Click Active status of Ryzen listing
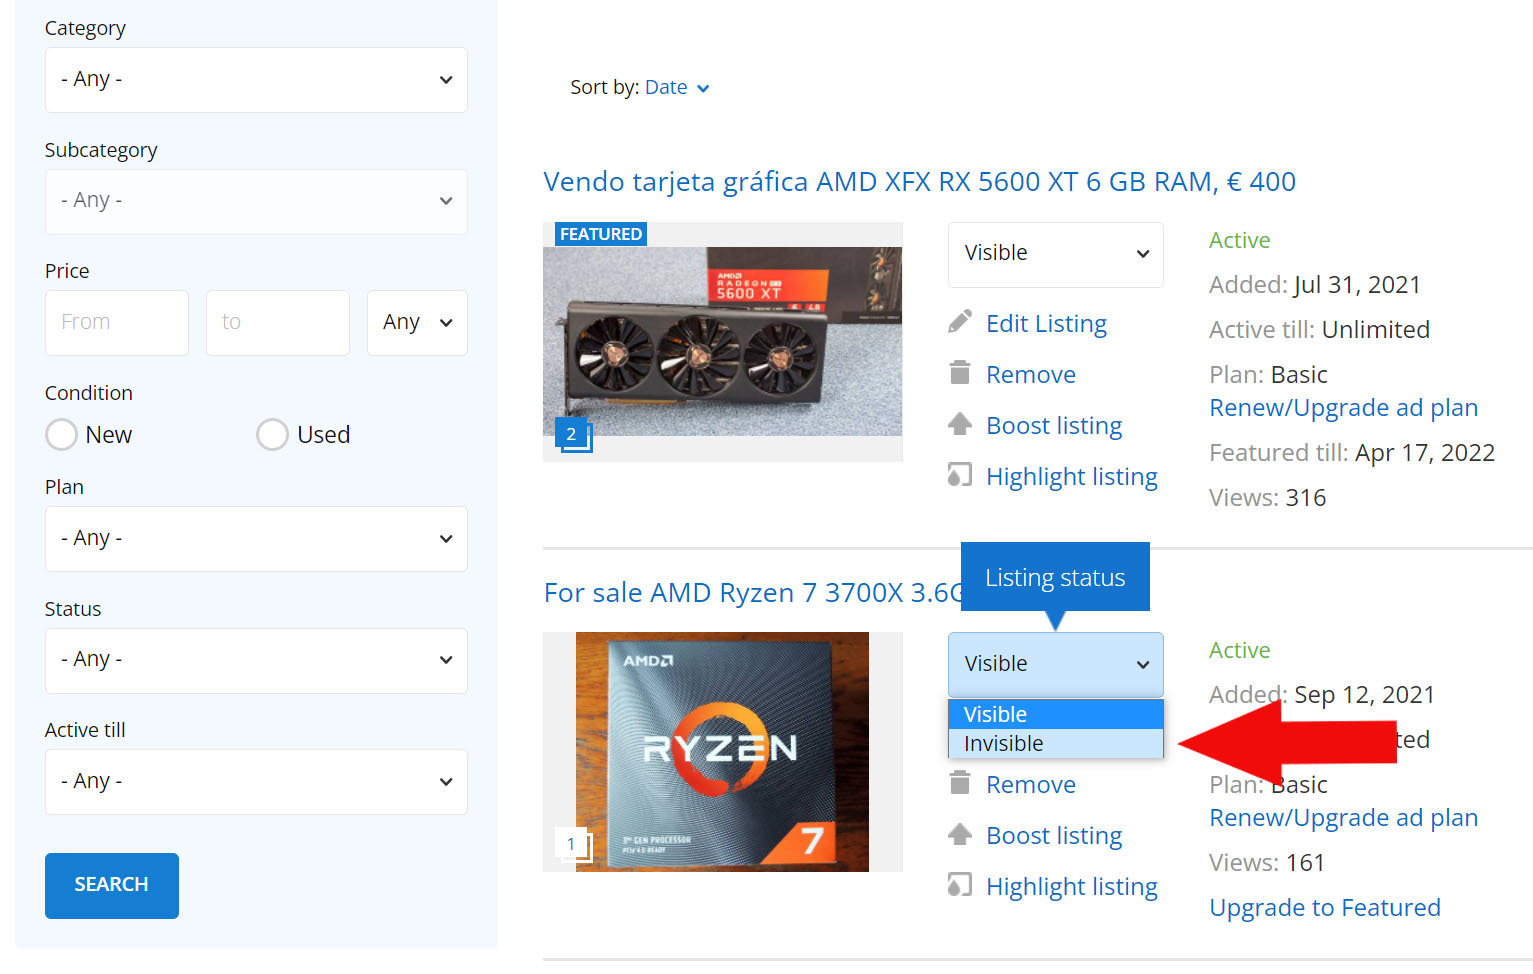1533x974 pixels. coord(1240,651)
